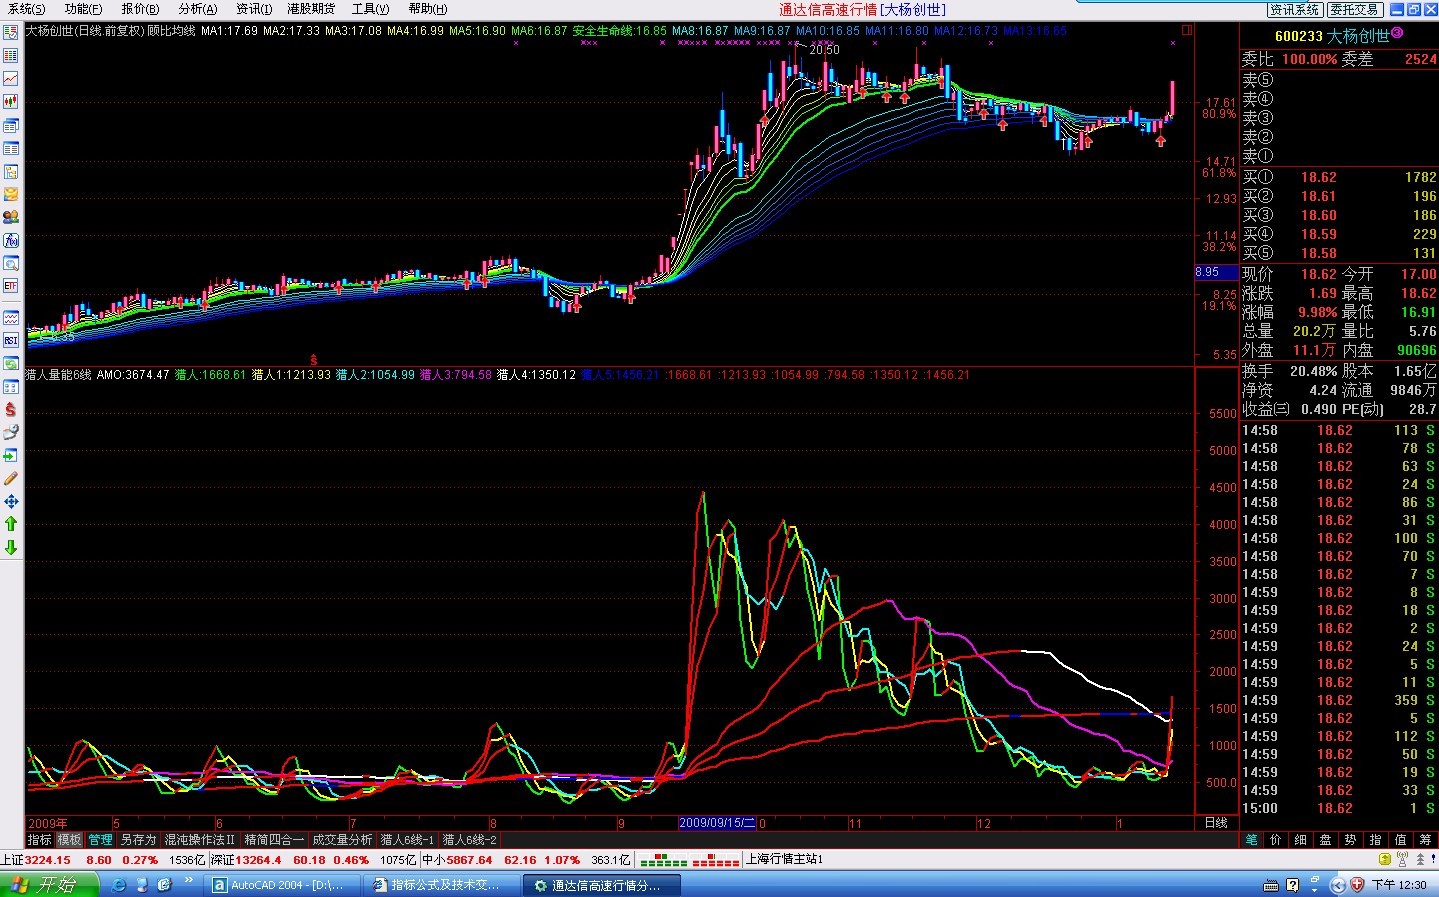Click the 资讯系统 button
This screenshot has width=1439, height=897.
(x=1295, y=9)
